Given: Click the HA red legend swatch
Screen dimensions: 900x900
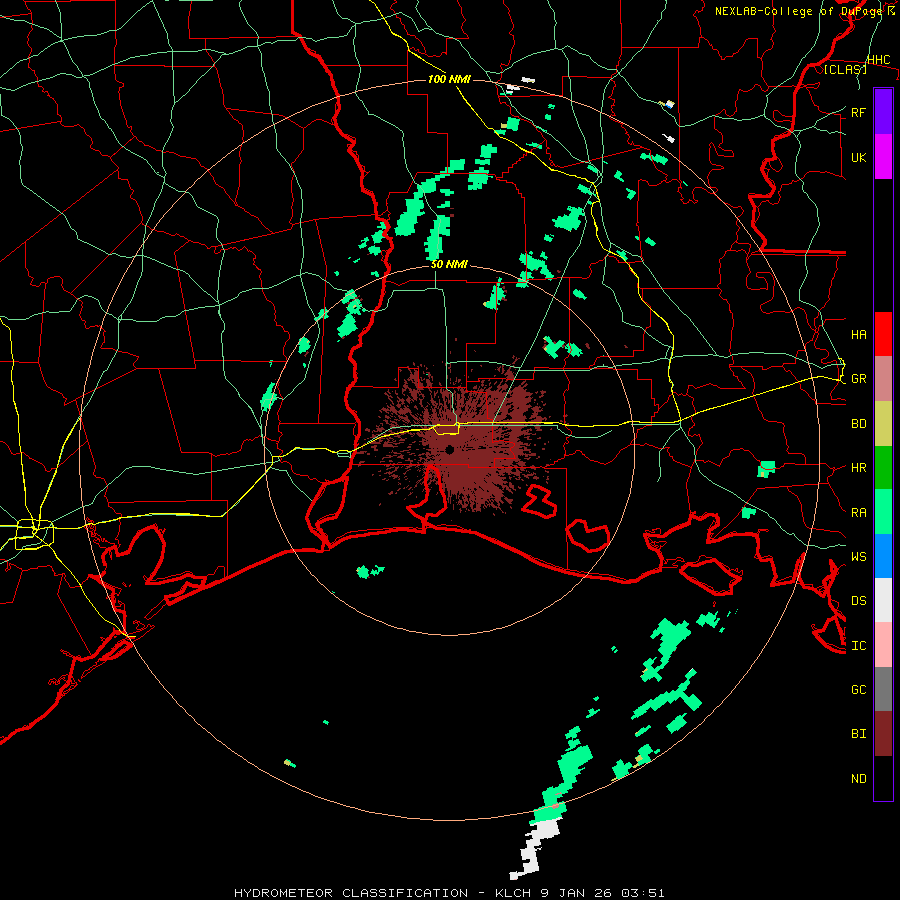Looking at the screenshot, I should click(x=883, y=334).
